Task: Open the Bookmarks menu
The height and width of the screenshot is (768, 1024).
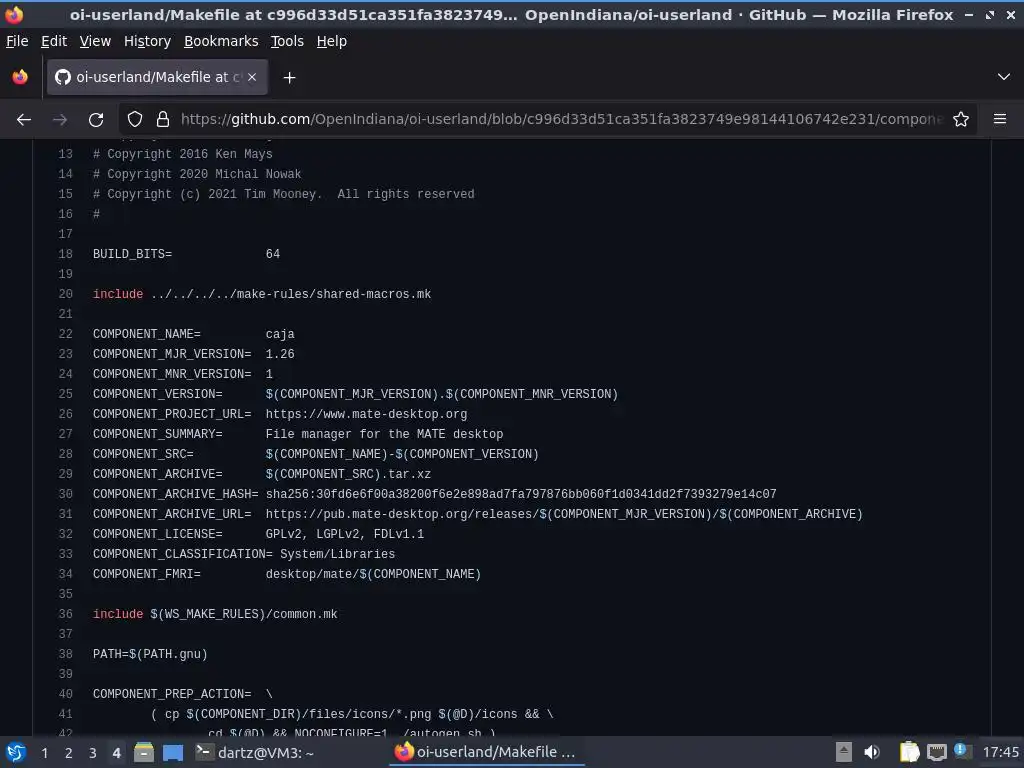Action: [221, 41]
